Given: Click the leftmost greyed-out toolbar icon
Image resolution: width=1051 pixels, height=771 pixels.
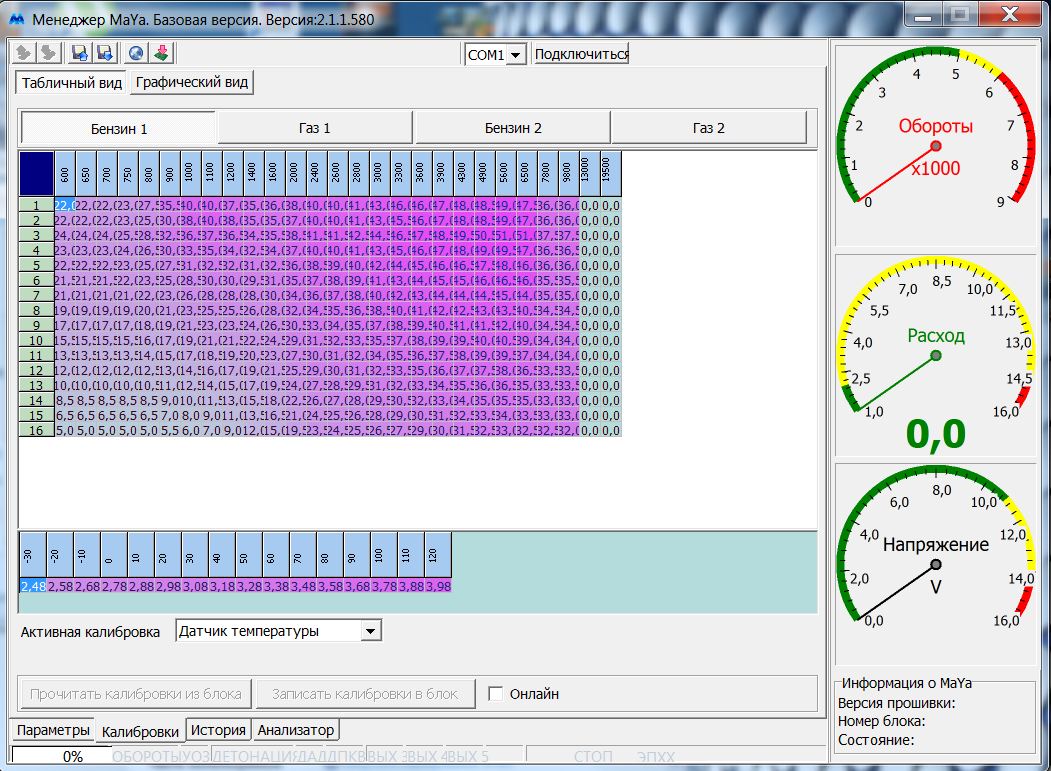Looking at the screenshot, I should [24, 53].
